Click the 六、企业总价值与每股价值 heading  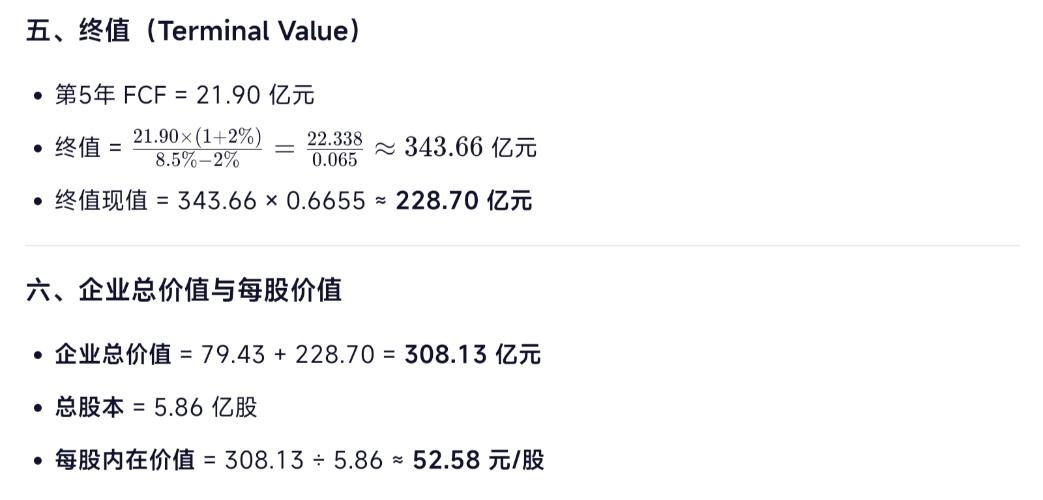[184, 291]
